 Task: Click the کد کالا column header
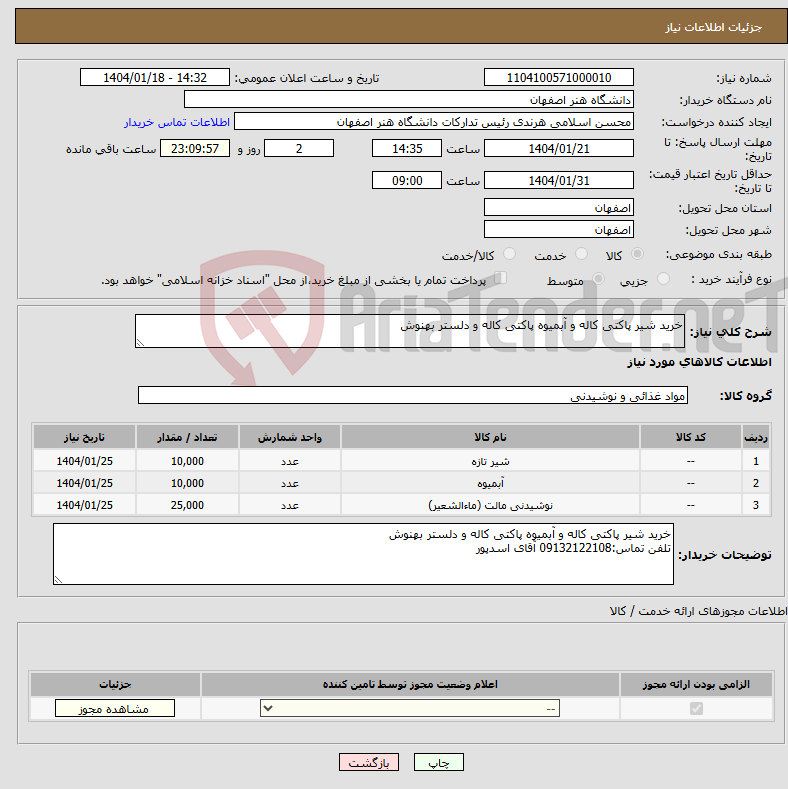coord(690,437)
